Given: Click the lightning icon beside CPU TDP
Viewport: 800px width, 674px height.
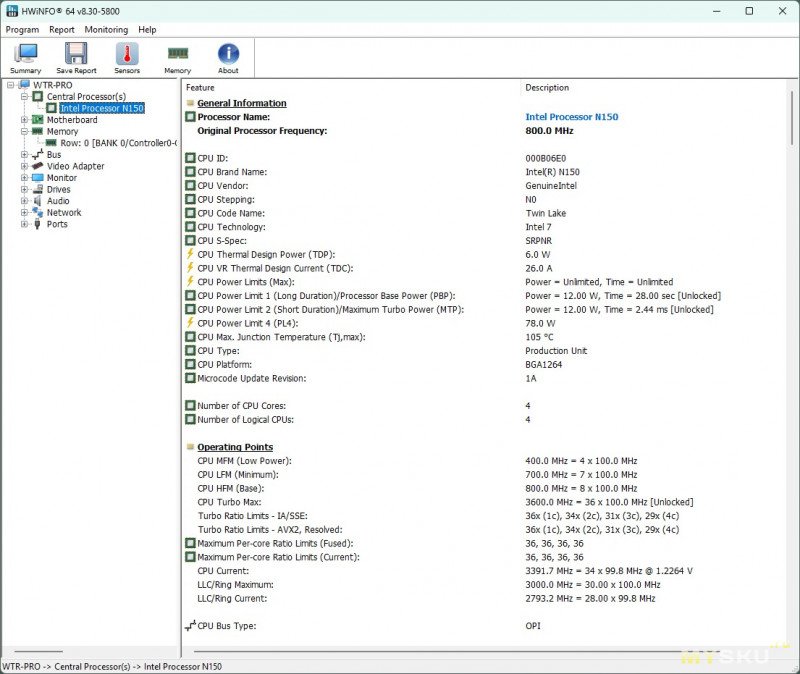Looking at the screenshot, I should pos(190,254).
